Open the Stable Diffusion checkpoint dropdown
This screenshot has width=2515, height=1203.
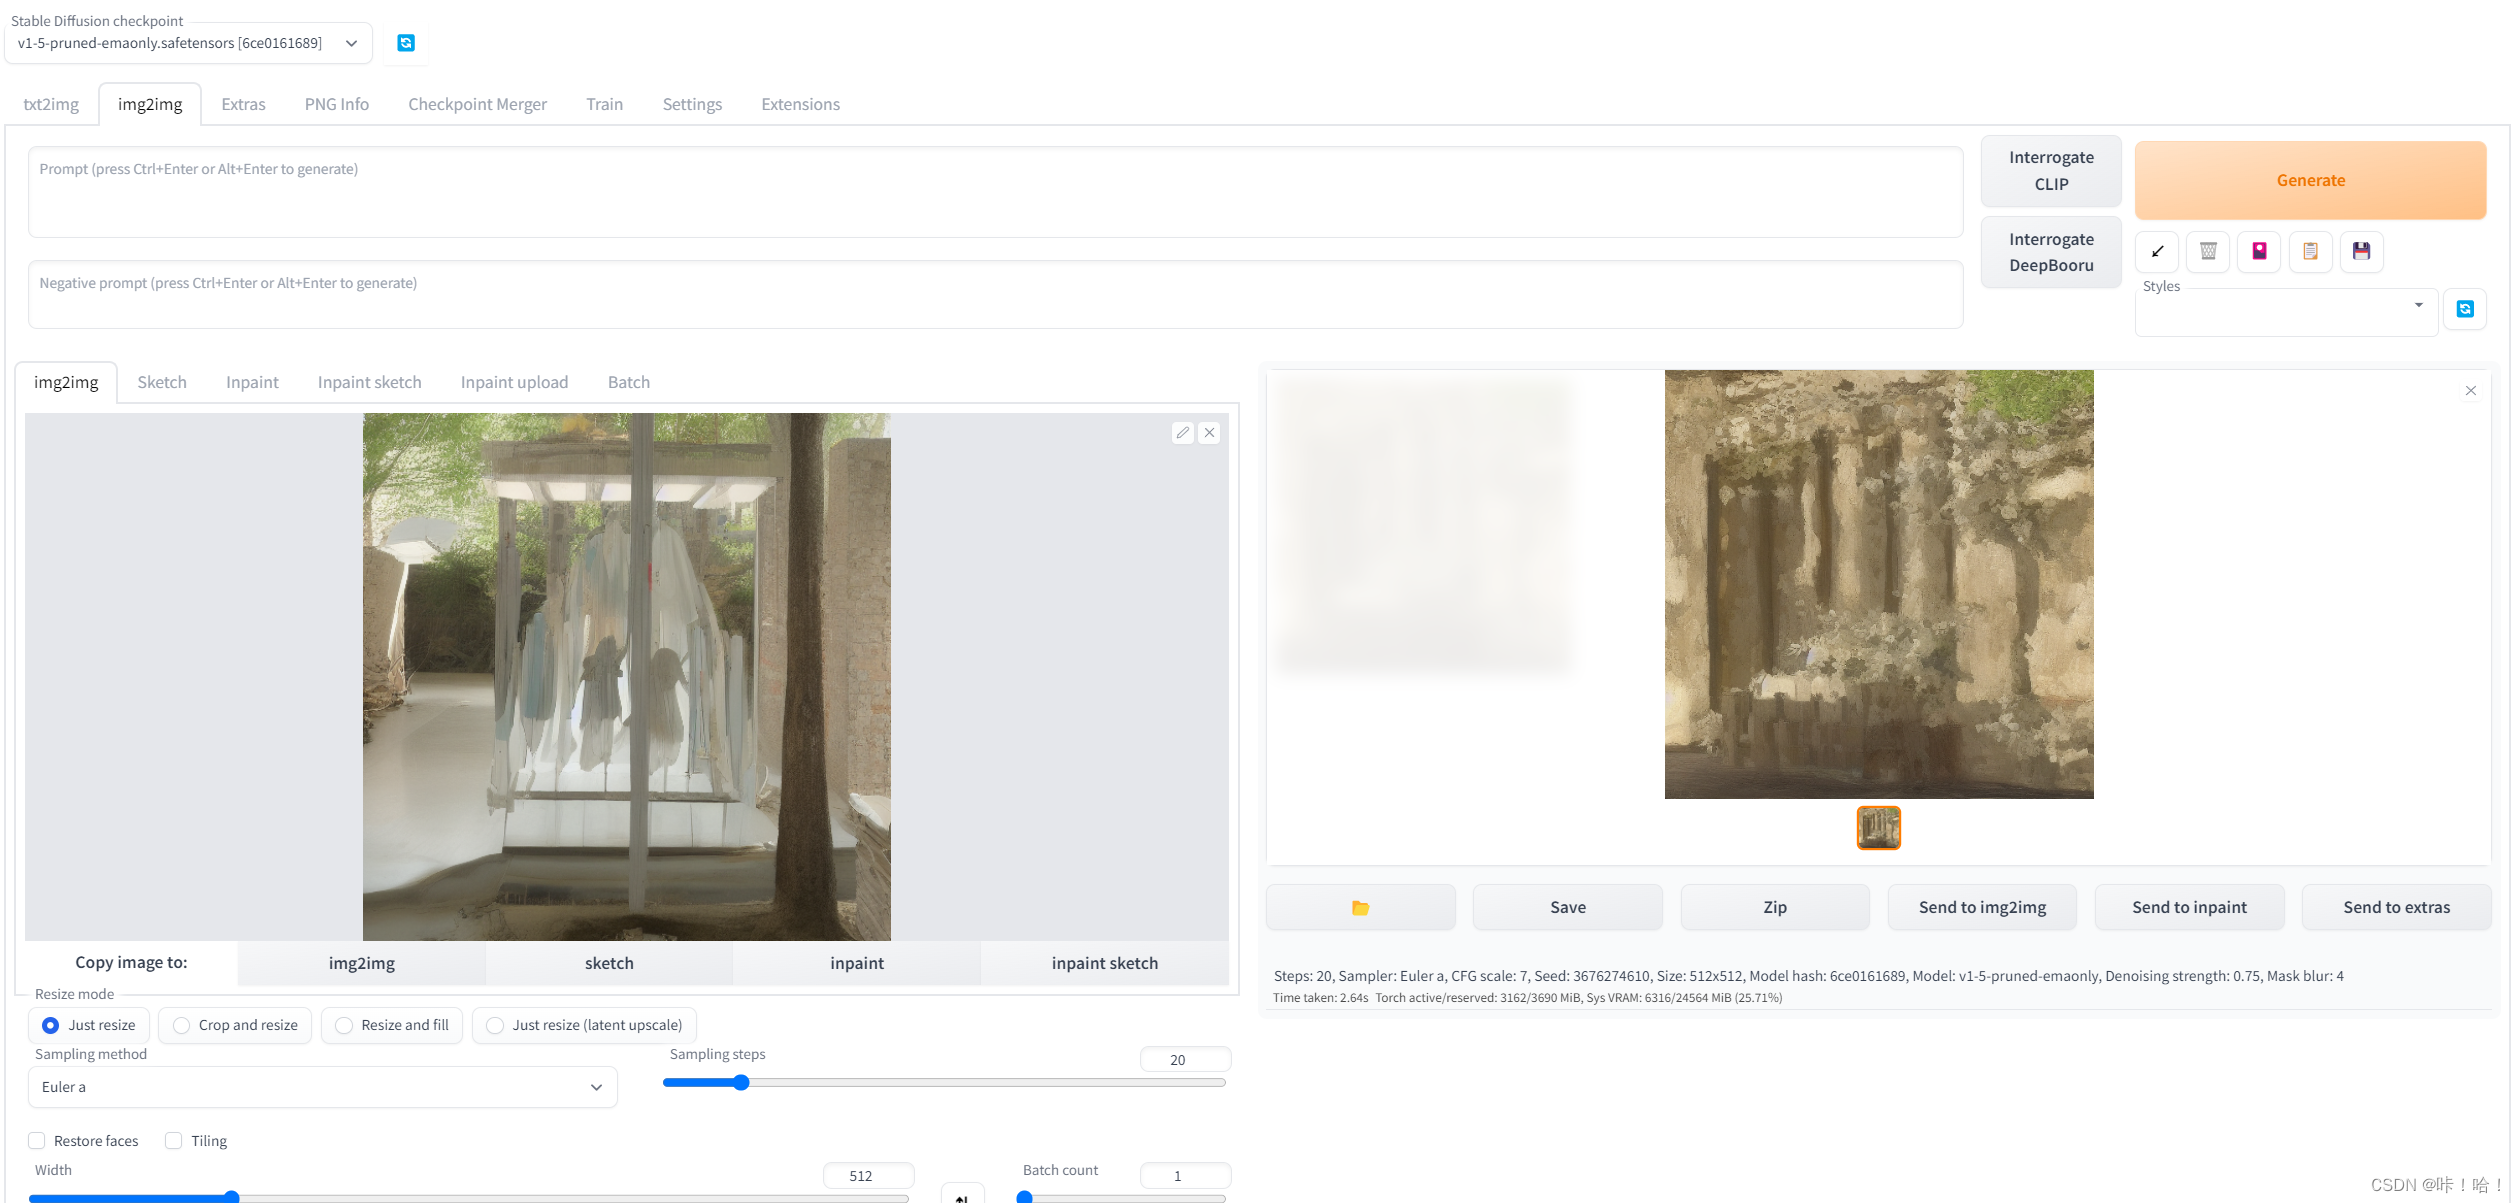click(188, 43)
